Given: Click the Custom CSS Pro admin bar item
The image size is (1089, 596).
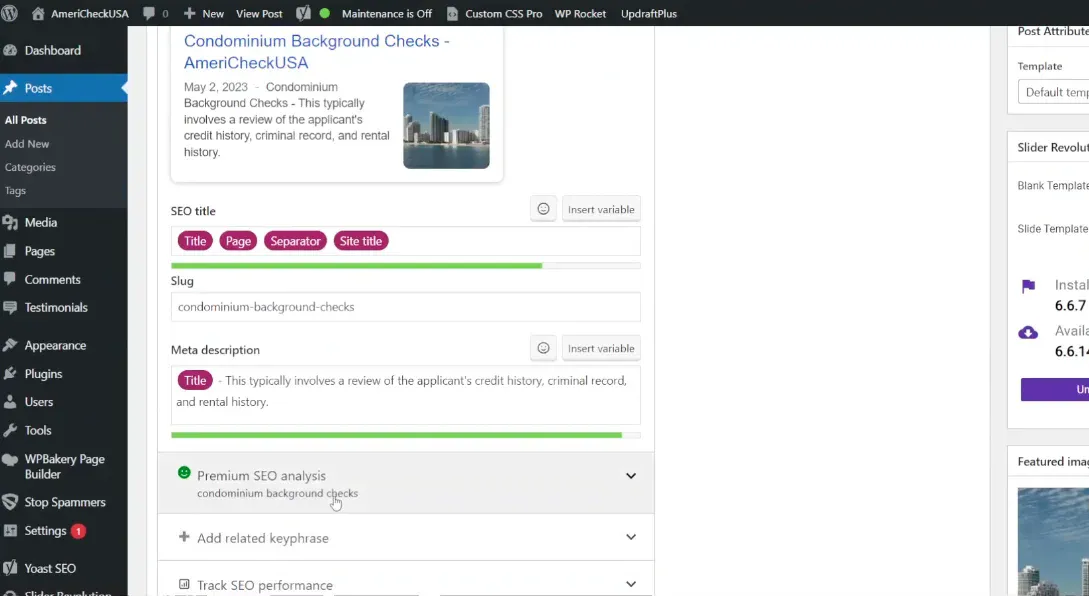Looking at the screenshot, I should click(x=494, y=14).
